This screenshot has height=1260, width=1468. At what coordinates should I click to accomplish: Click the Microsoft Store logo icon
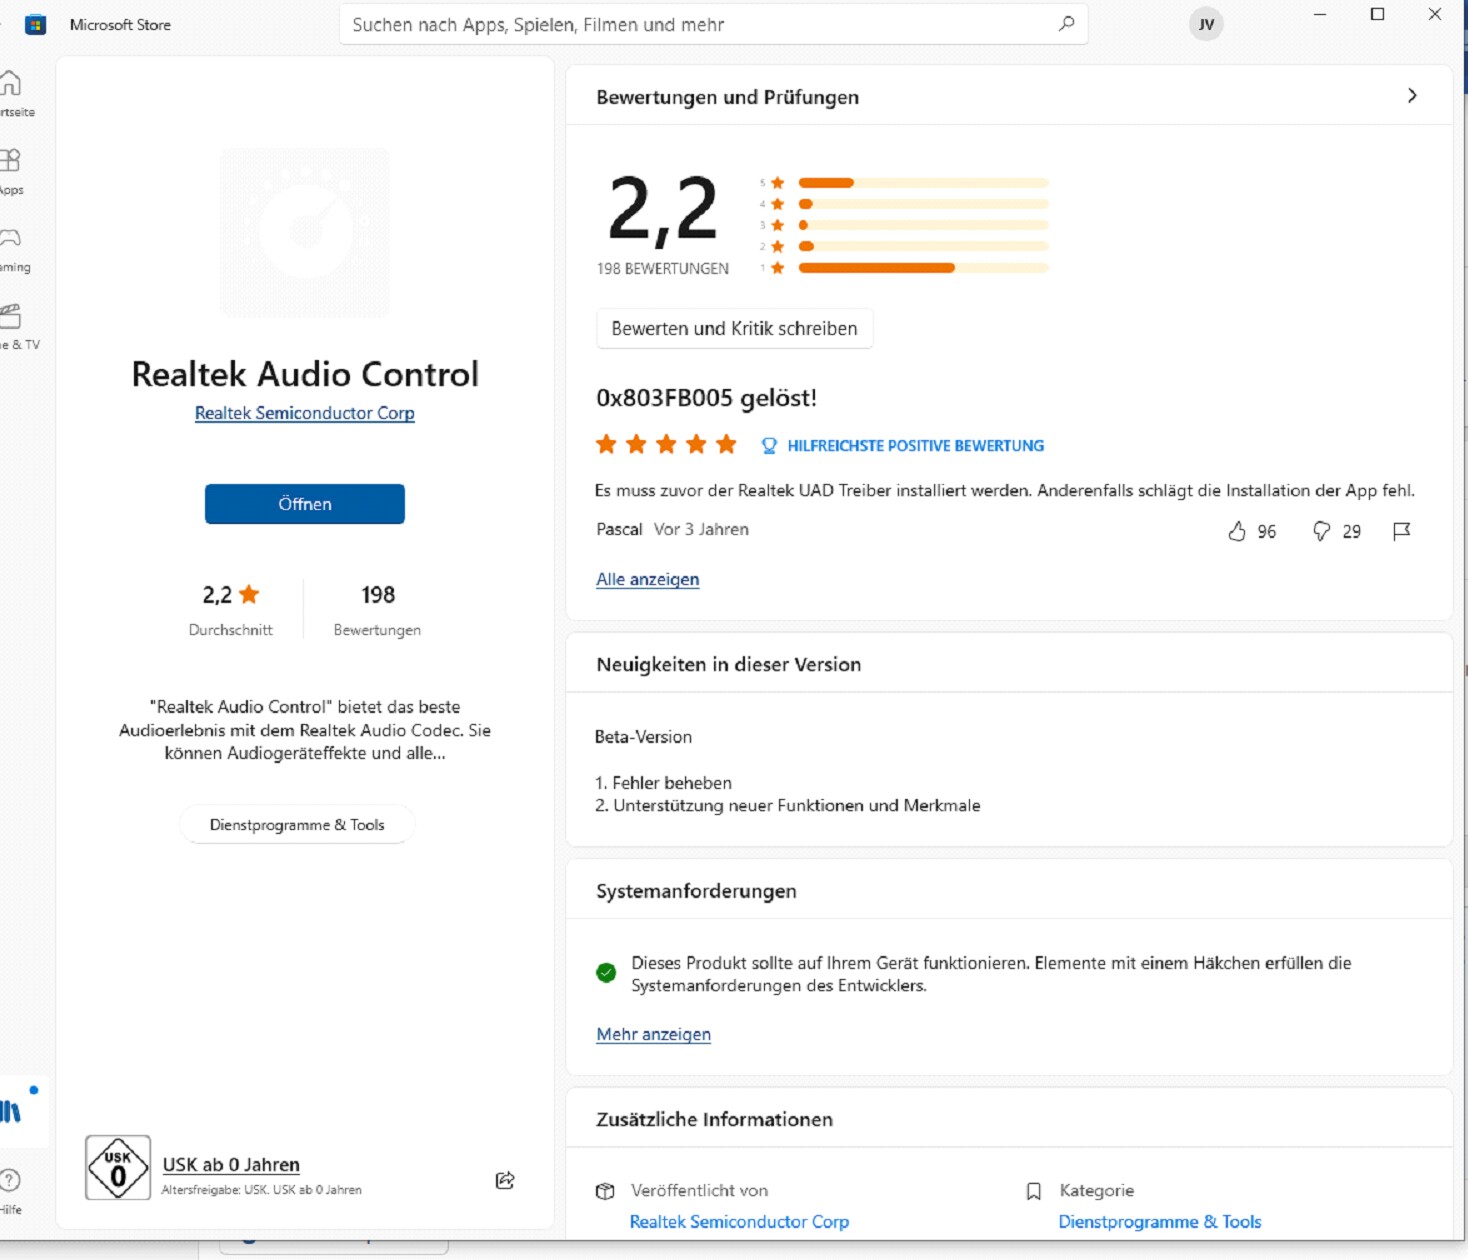pyautogui.click(x=36, y=25)
